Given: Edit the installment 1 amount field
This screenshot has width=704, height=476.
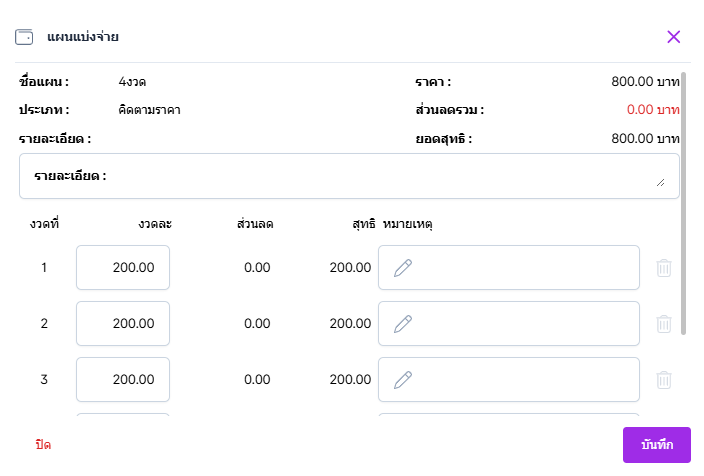Looking at the screenshot, I should point(123,268).
